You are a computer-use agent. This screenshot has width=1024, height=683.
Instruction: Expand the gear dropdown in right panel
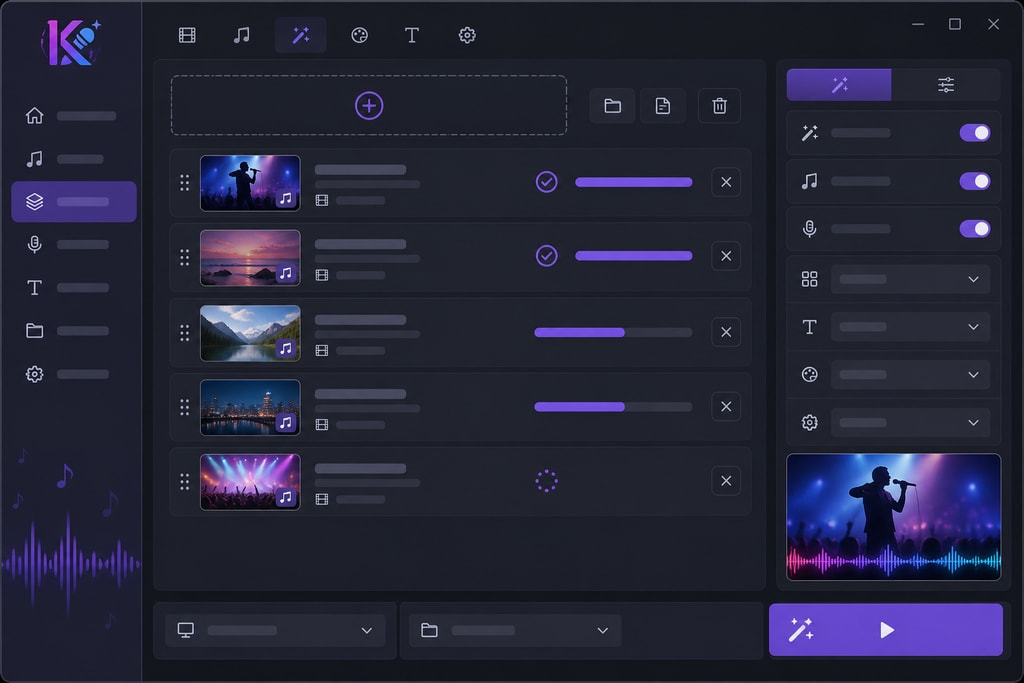910,422
